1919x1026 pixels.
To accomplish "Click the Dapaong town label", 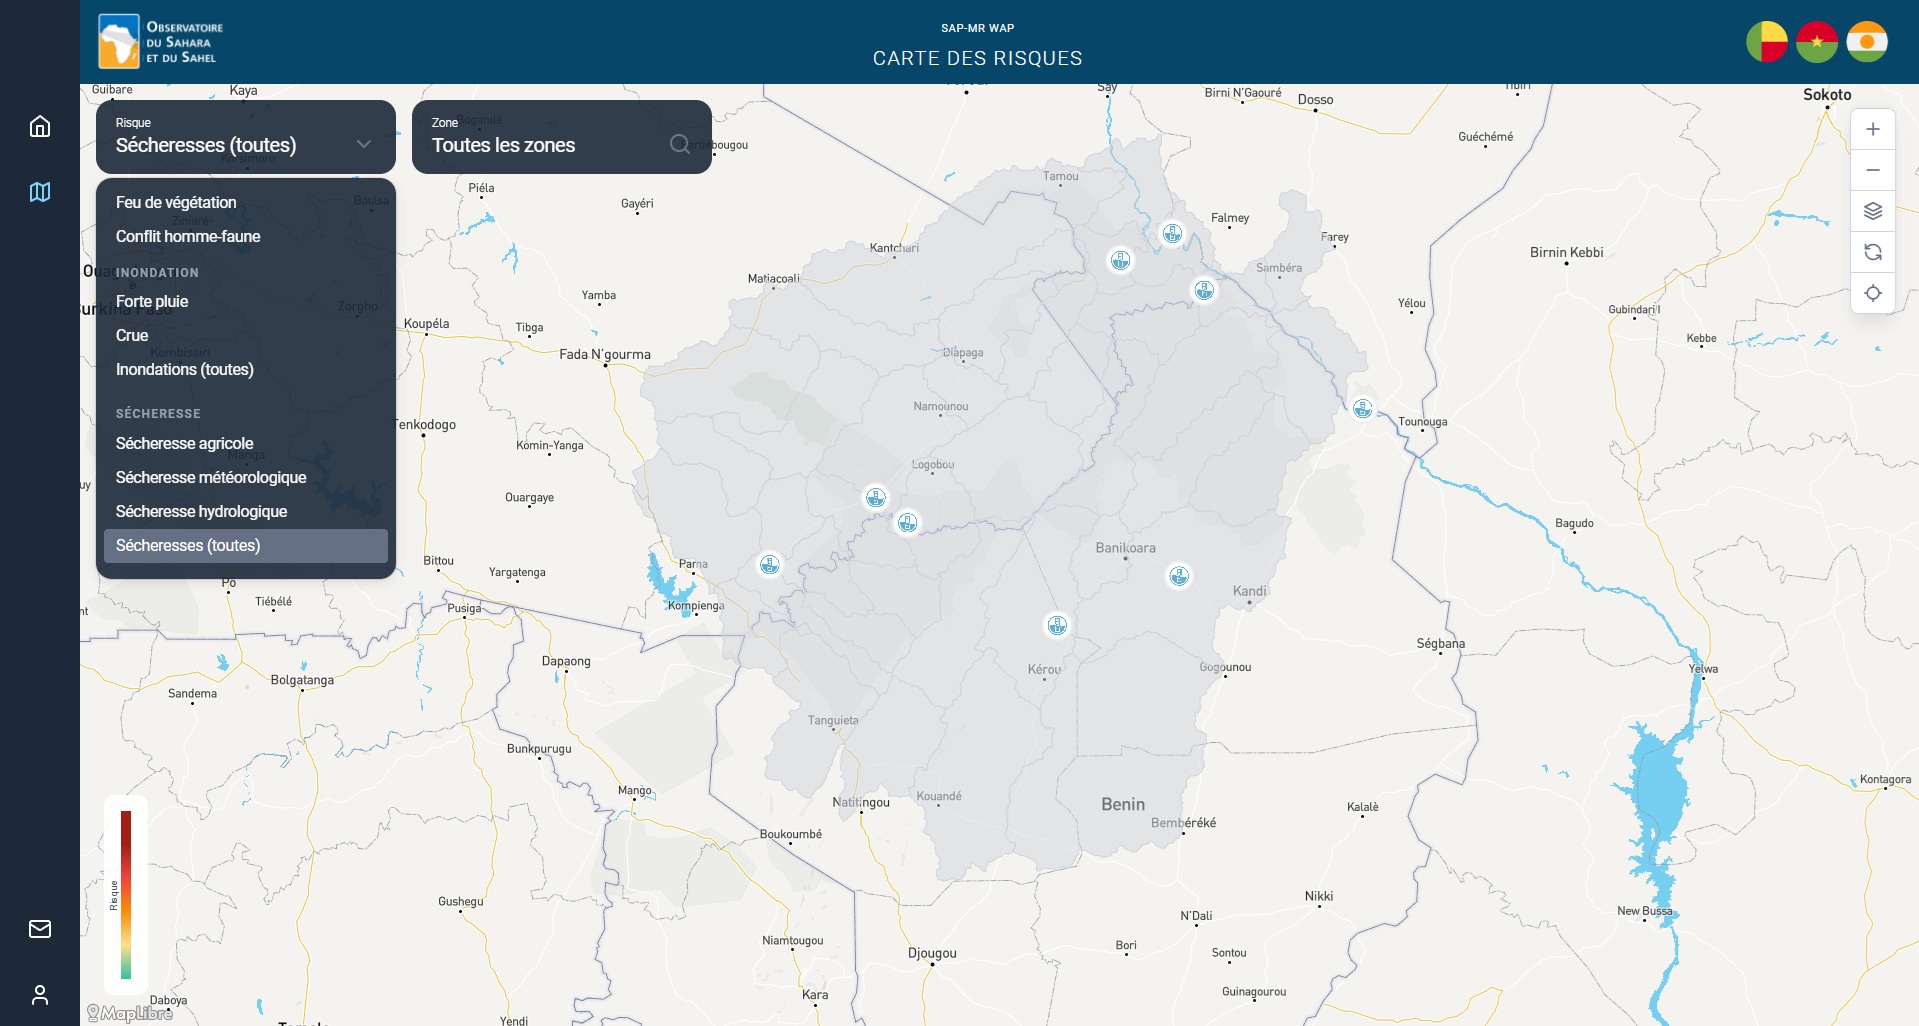I will [x=566, y=661].
